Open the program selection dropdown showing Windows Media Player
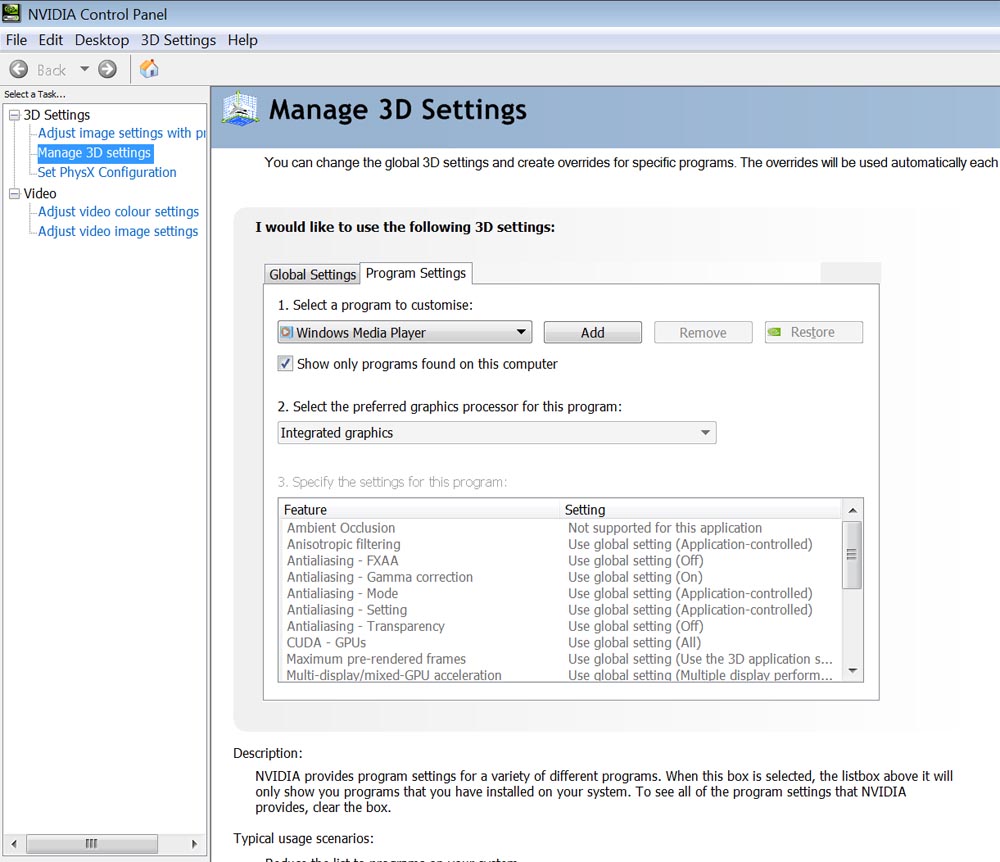The height and width of the screenshot is (862, 1000). coord(404,333)
